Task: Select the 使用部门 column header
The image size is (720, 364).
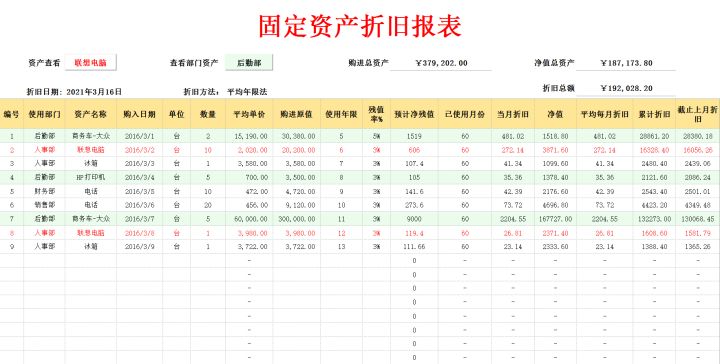Action: [44, 114]
